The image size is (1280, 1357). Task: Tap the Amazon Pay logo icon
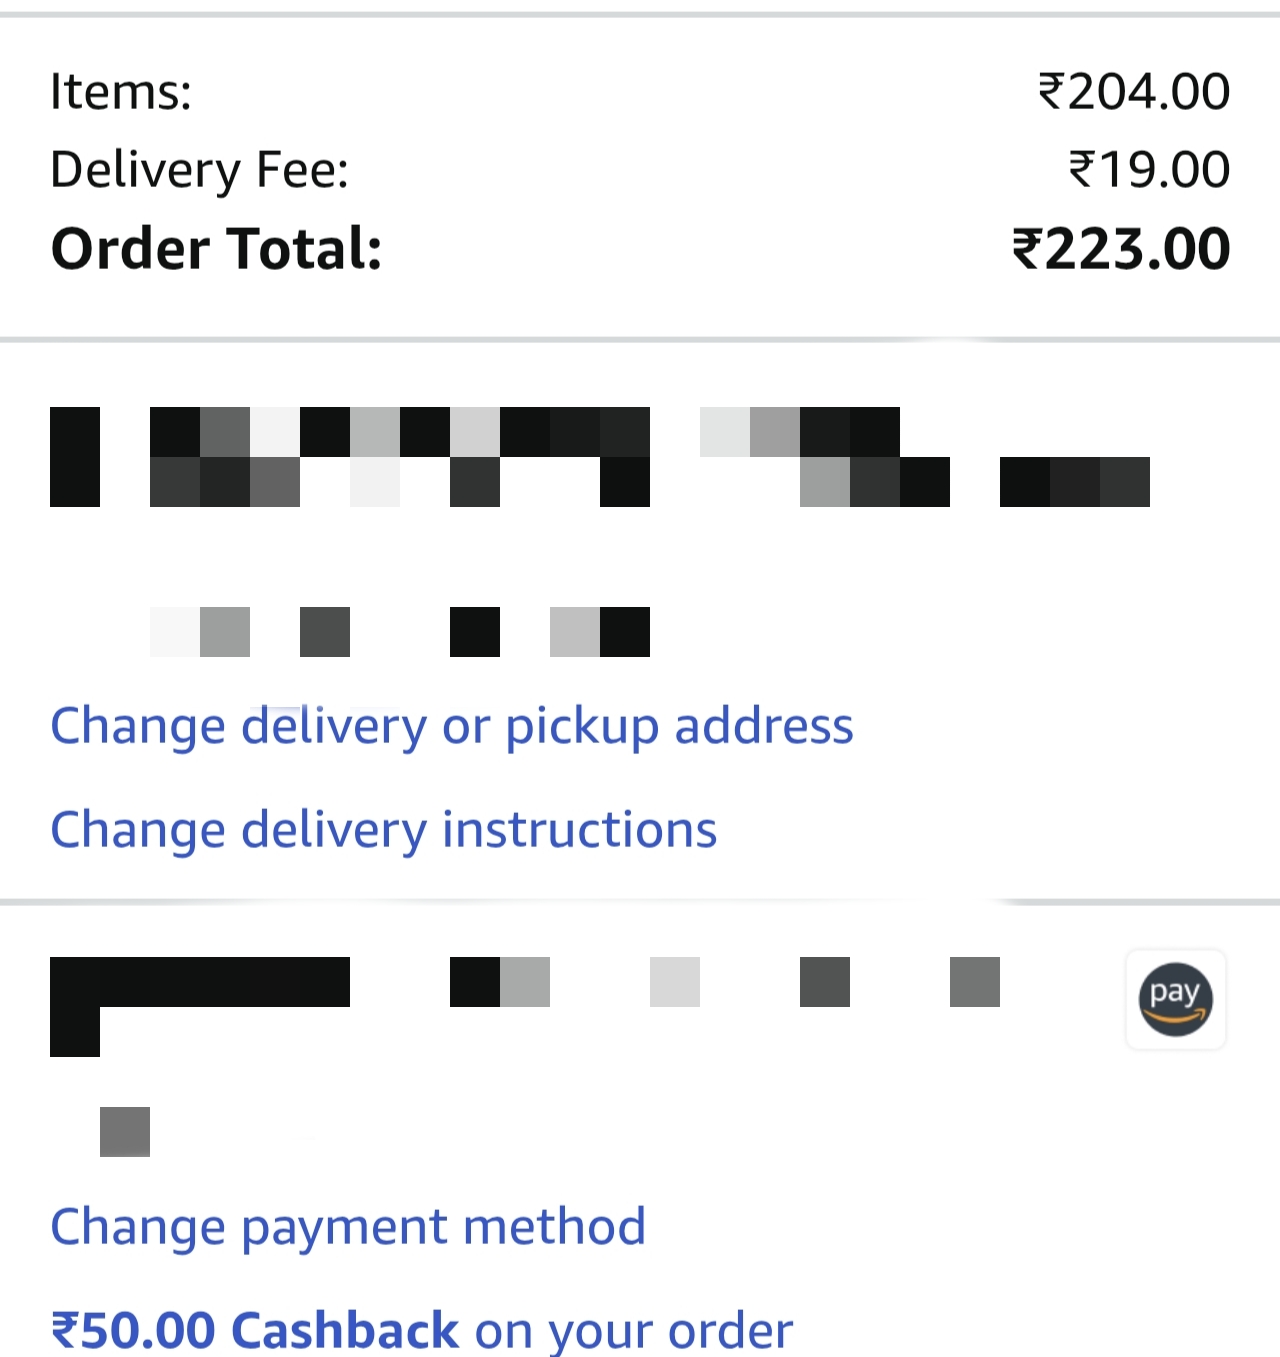coord(1175,999)
